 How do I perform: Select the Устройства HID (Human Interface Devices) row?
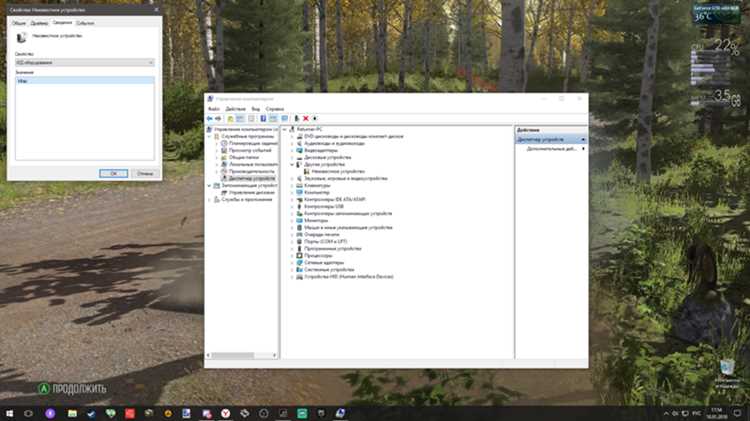coord(348,277)
